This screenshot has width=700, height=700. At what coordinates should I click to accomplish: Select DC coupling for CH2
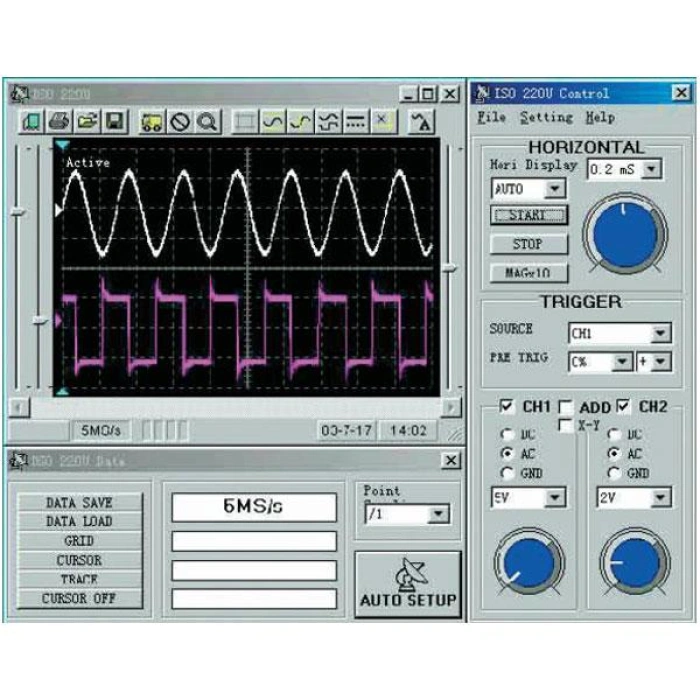(x=614, y=434)
